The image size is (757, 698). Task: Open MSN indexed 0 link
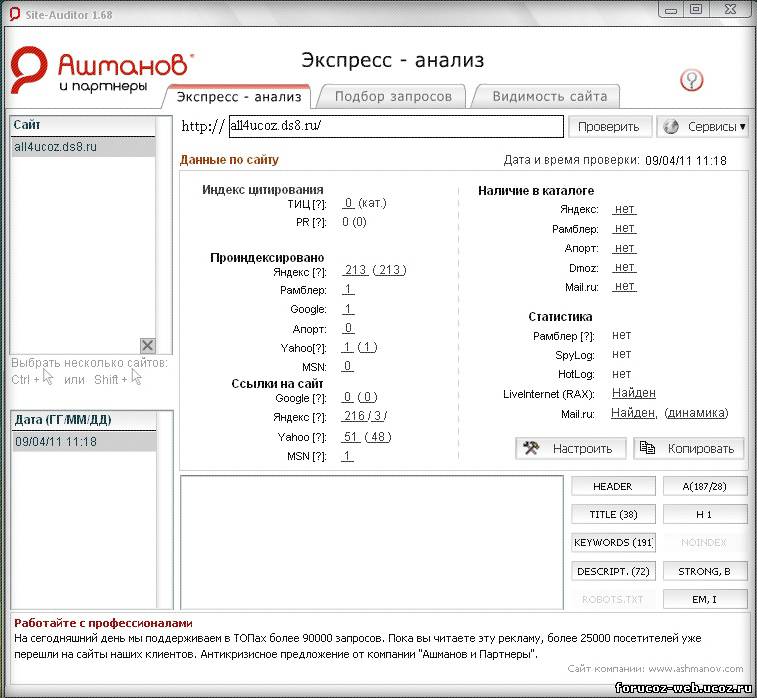coord(348,366)
